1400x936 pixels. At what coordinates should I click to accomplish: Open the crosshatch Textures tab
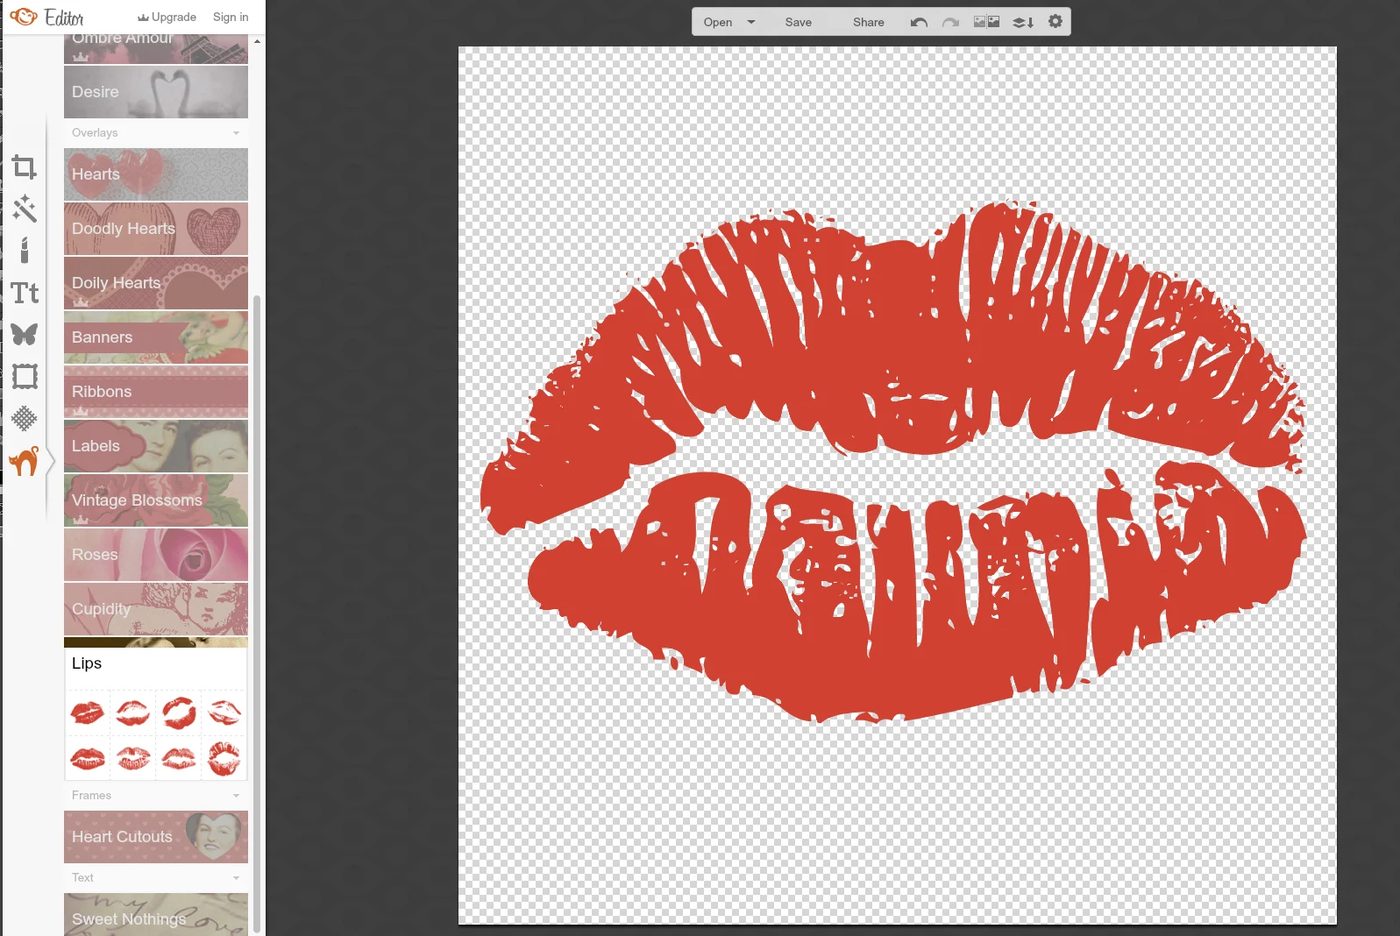(x=24, y=418)
